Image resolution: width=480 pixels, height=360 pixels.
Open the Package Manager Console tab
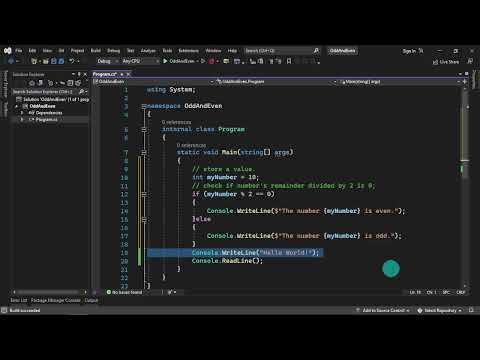[x=56, y=300]
